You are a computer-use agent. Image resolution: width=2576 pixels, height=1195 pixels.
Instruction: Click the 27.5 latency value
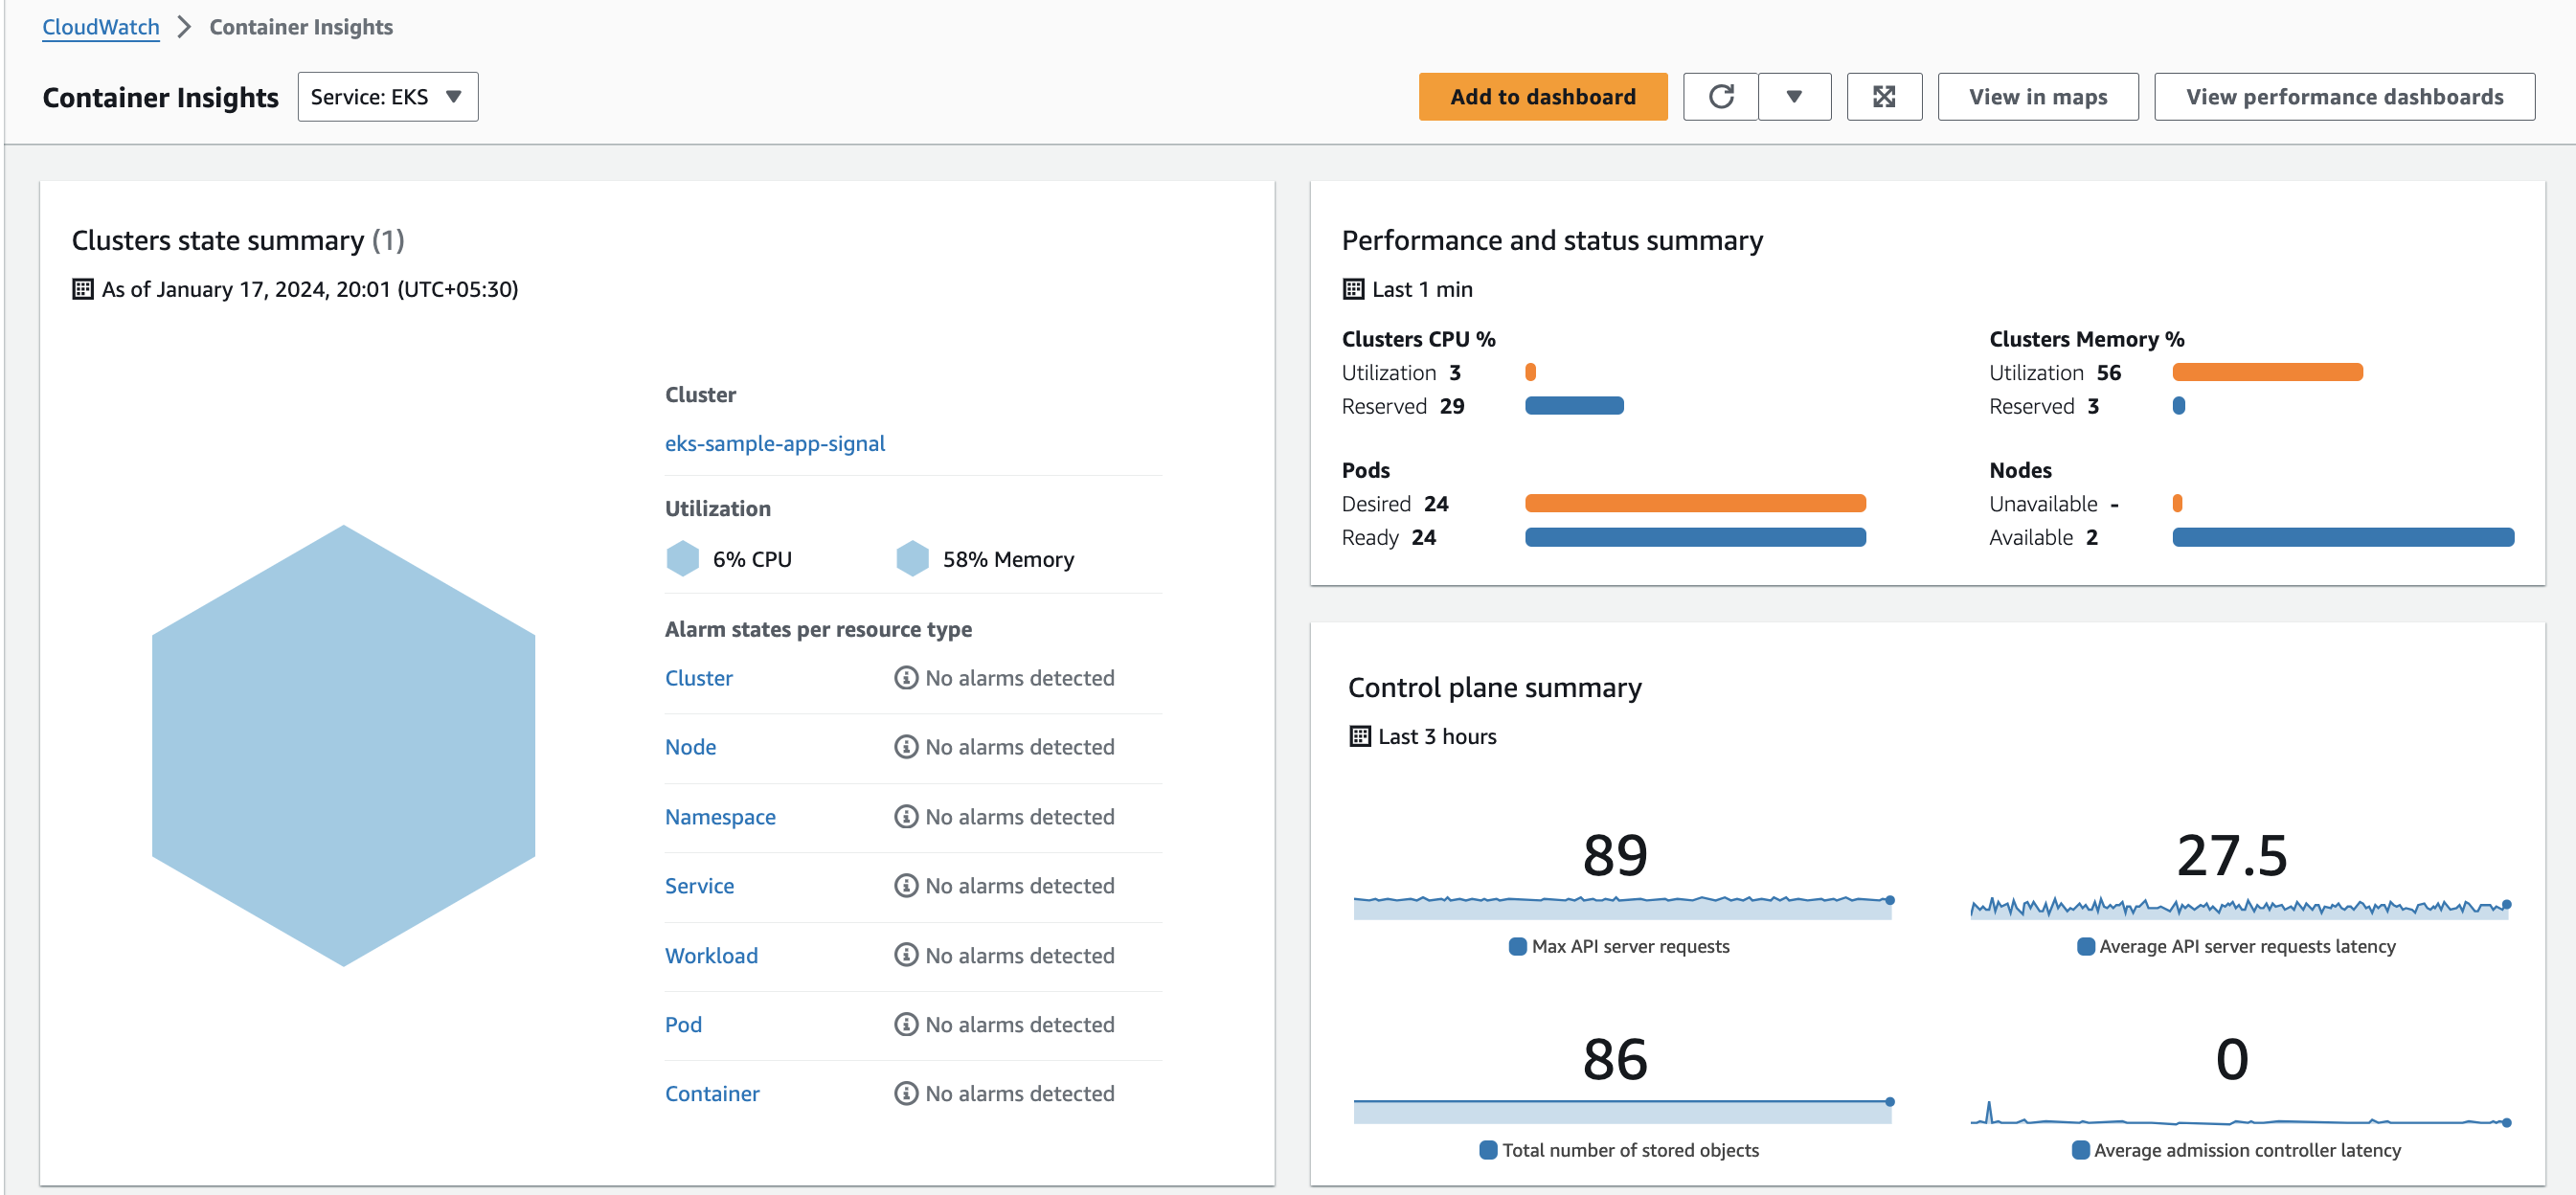point(2232,856)
